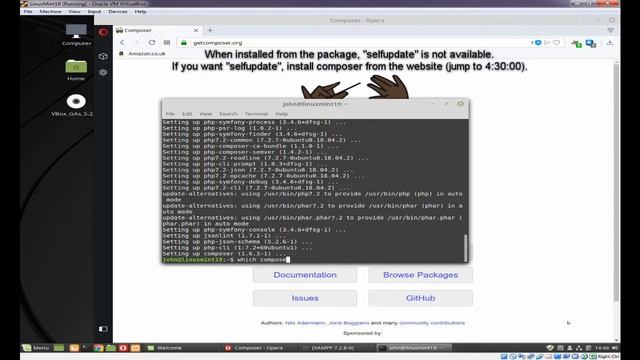Switch to Welcome window in taskbar
This screenshot has width=640, height=360.
tap(165, 348)
